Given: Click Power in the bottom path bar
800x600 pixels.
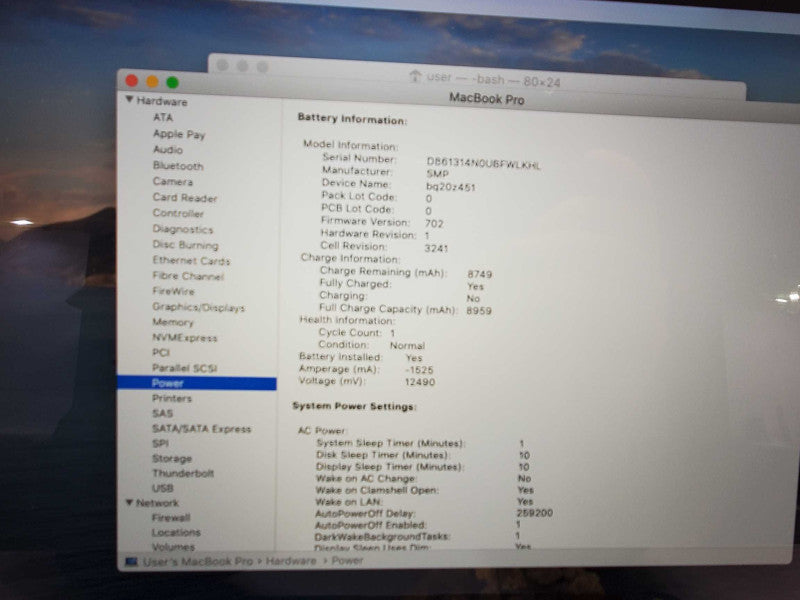Looking at the screenshot, I should click(x=347, y=560).
